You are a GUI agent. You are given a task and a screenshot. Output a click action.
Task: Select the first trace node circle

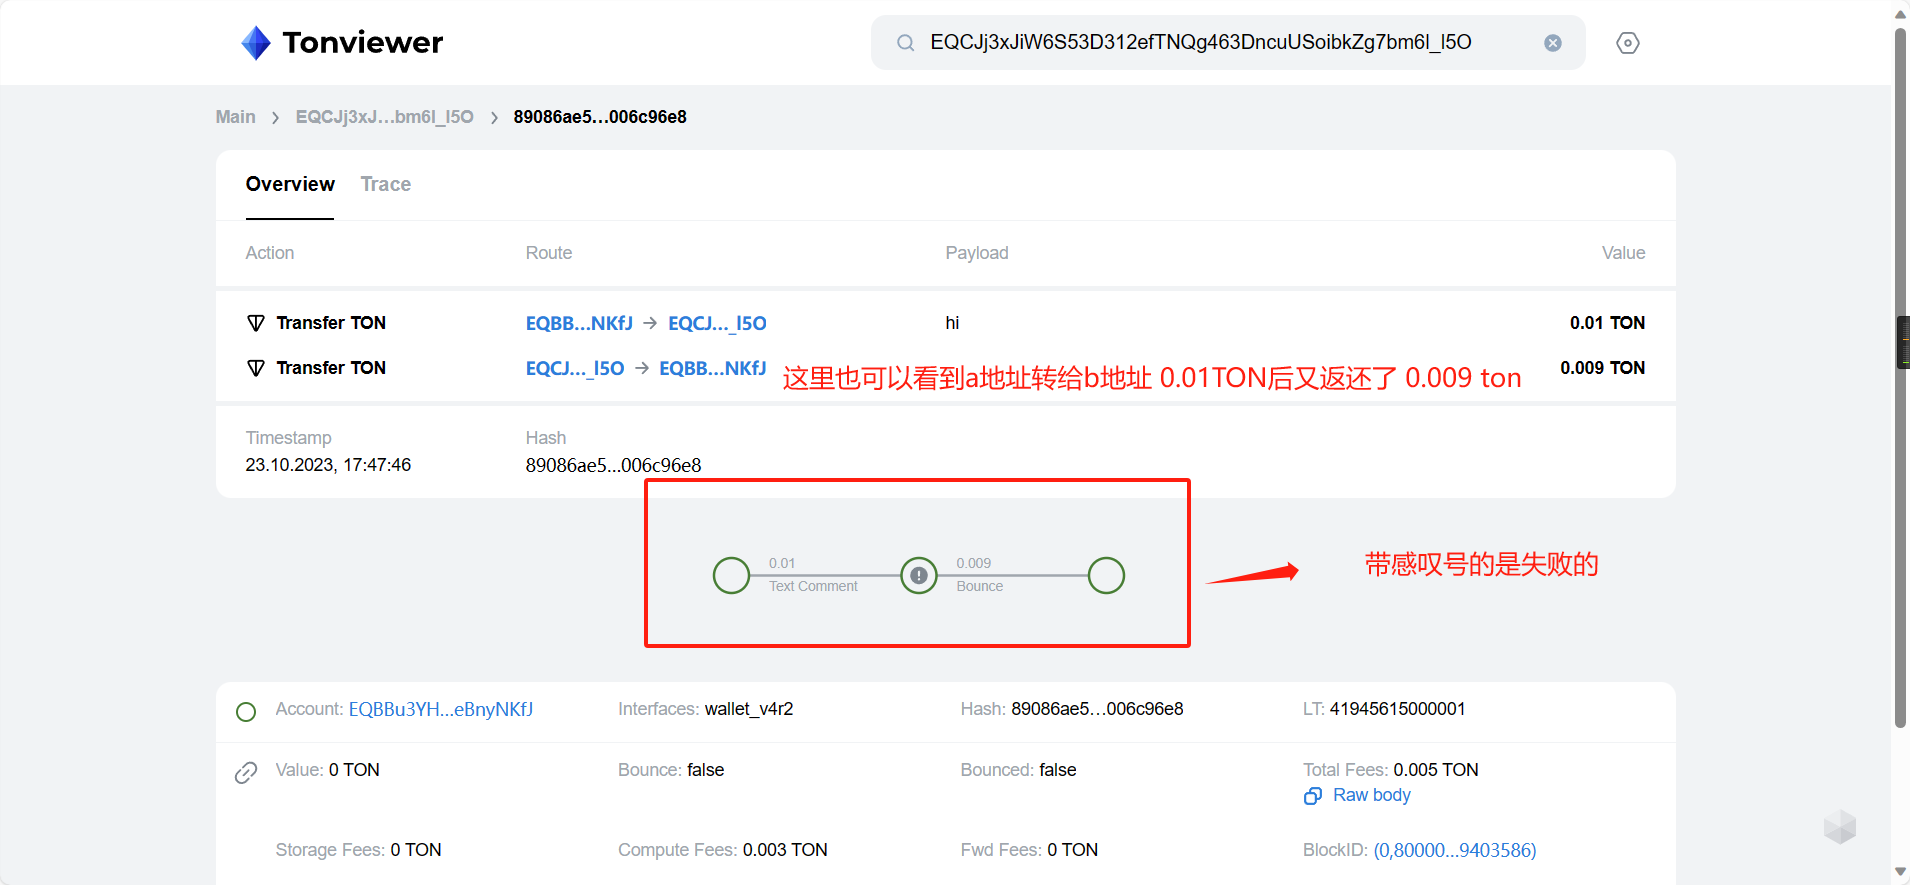coord(731,575)
